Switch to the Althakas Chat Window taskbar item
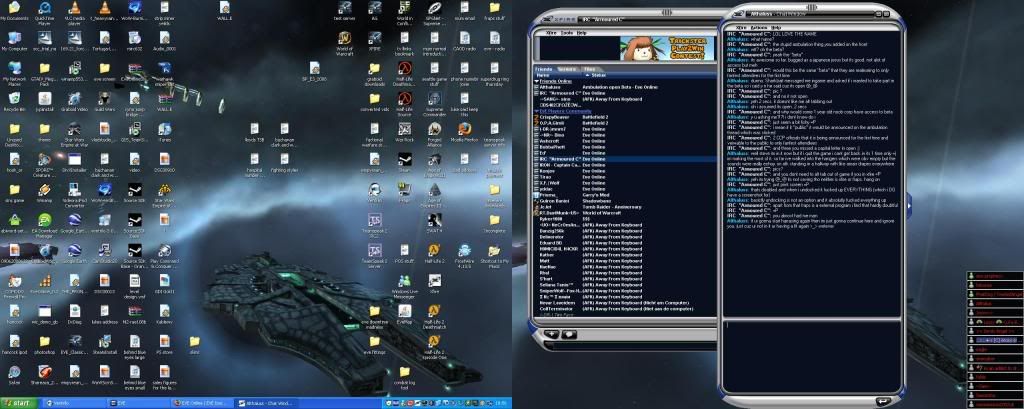Viewport: 1024px width, 409px height. [264, 403]
